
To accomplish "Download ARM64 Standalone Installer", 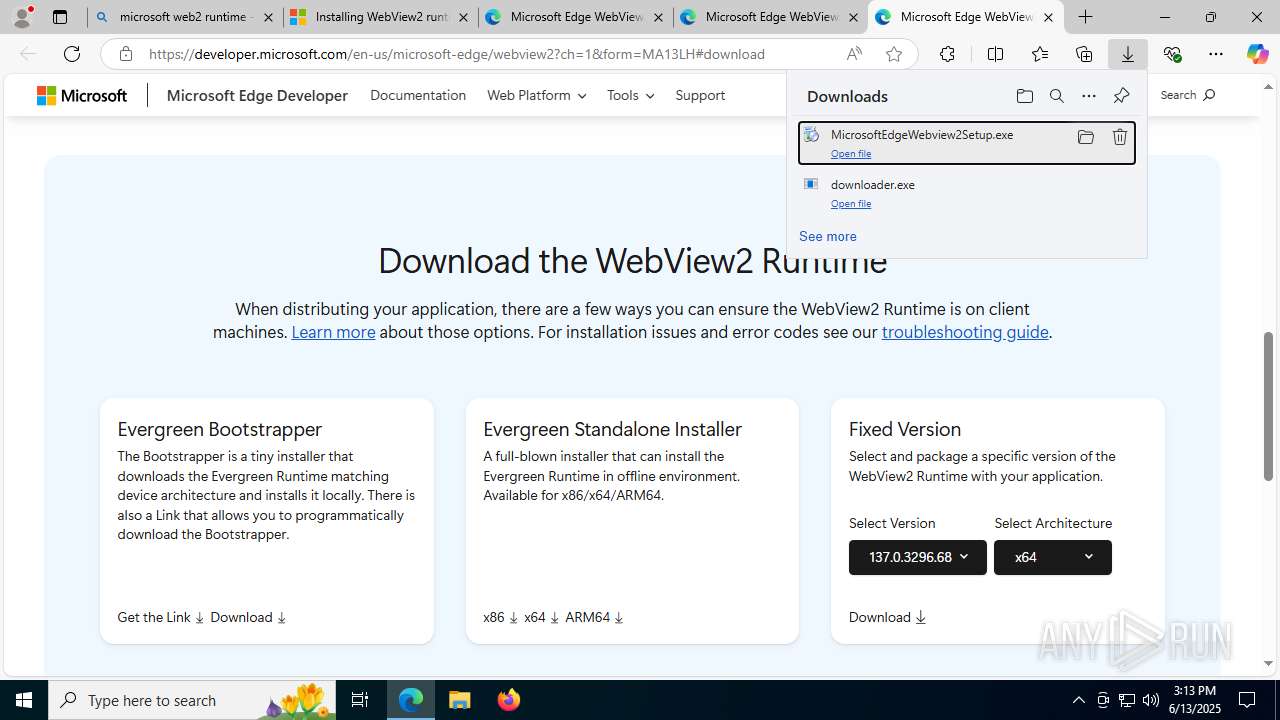I will [x=594, y=617].
